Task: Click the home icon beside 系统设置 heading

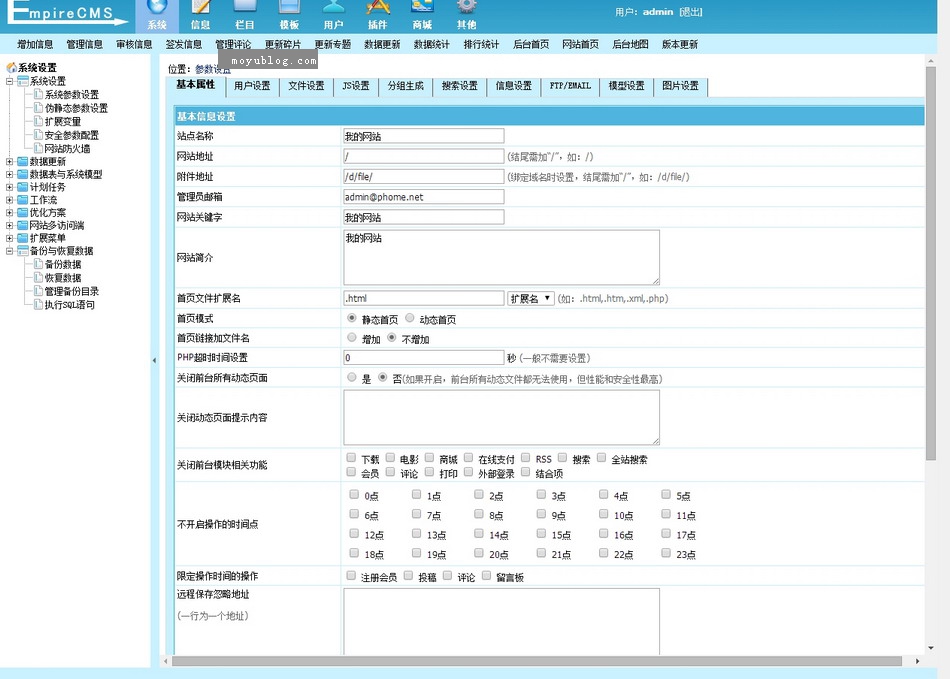Action: click(x=12, y=67)
